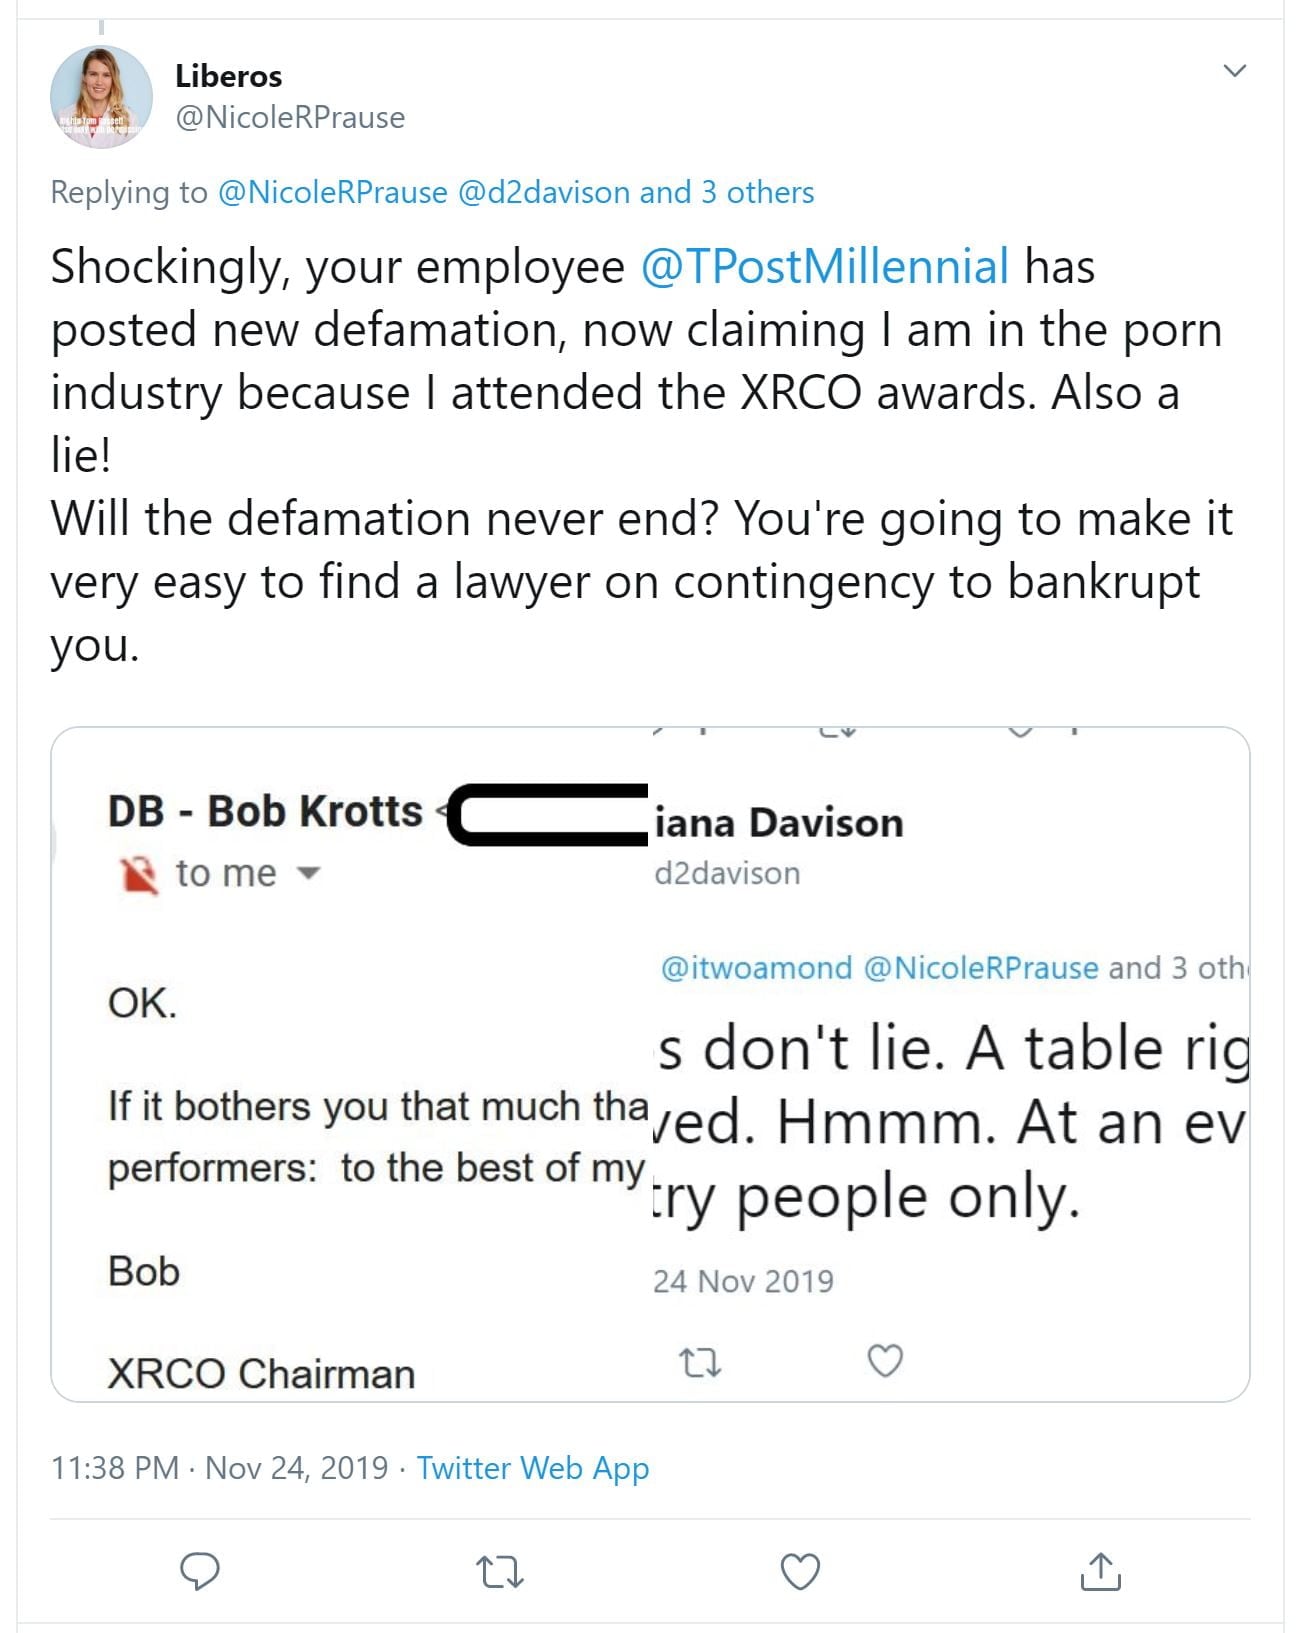Image resolution: width=1297 pixels, height=1633 pixels.
Task: Open the attached email screenshot image
Action: point(650,1064)
